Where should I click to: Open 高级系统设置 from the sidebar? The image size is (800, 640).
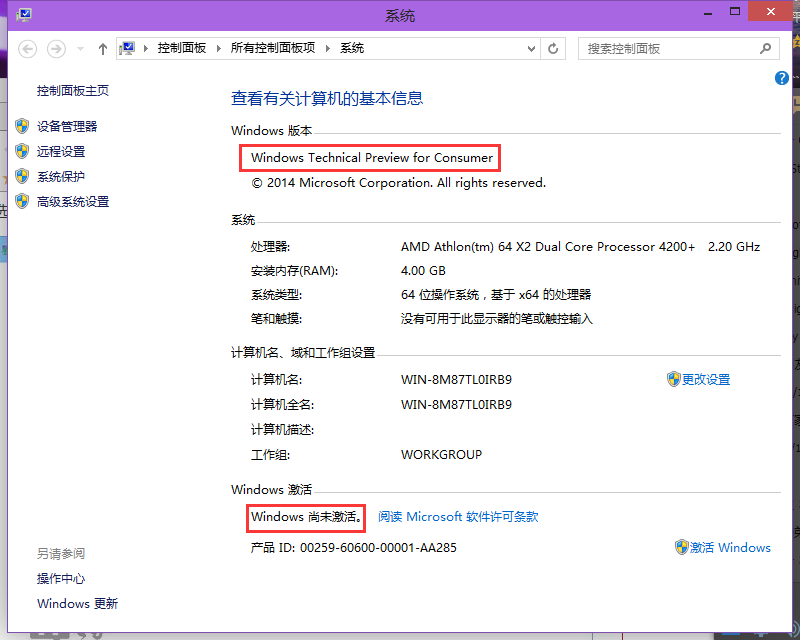click(73, 201)
